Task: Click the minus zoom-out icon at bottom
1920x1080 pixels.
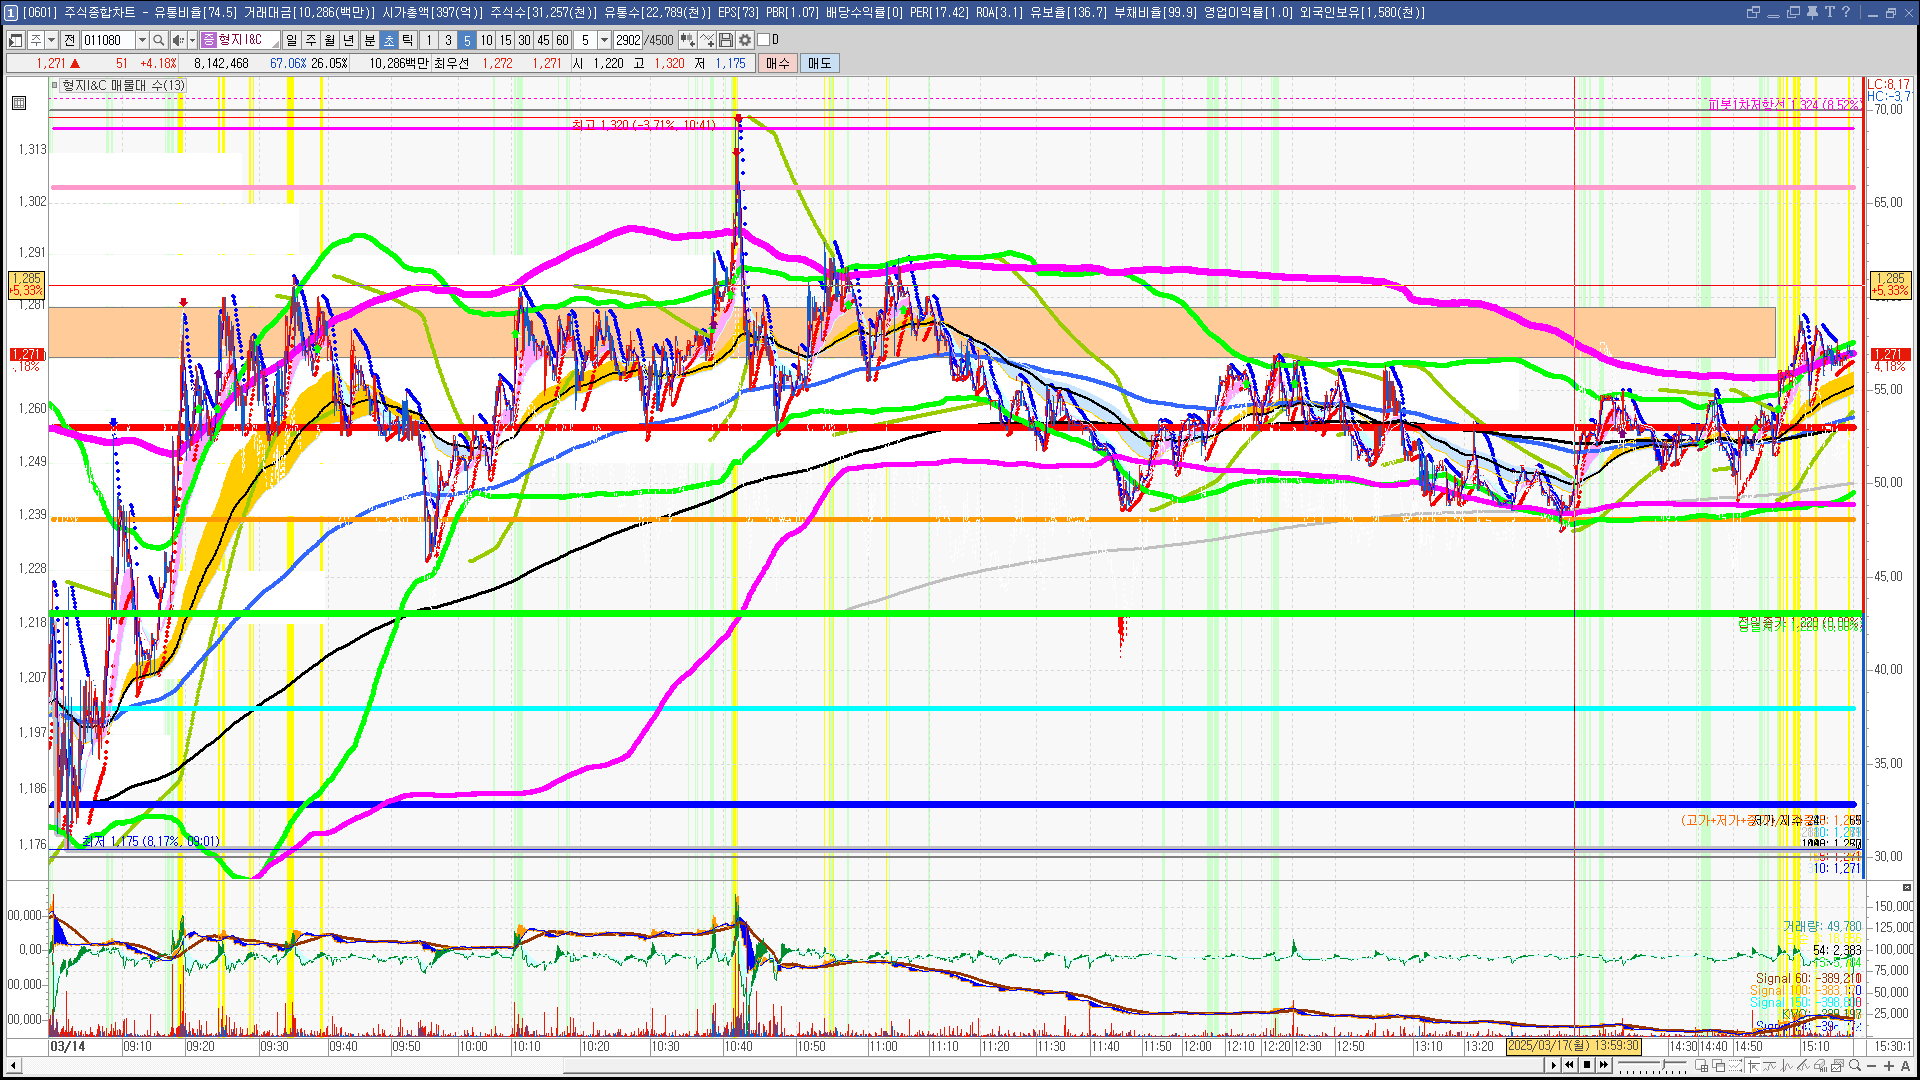Action: click(x=1871, y=1066)
